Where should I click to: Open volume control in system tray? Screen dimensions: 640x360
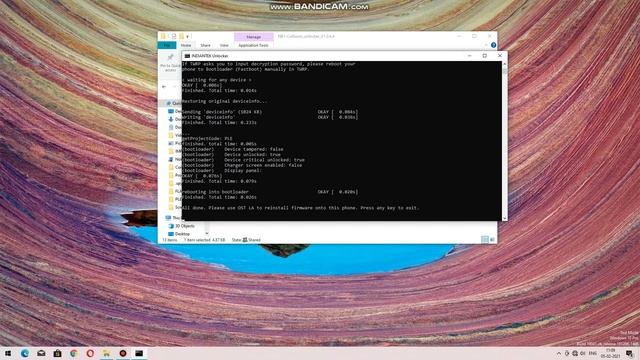pyautogui.click(x=583, y=353)
